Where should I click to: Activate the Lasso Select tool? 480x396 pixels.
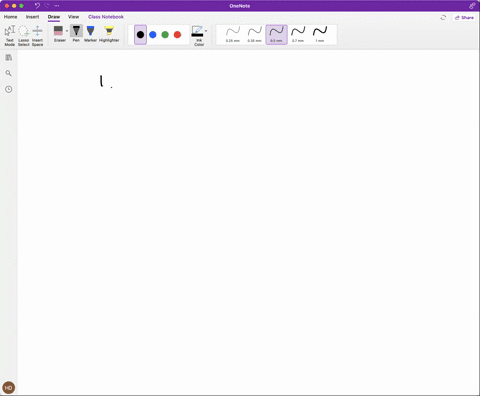click(24, 35)
